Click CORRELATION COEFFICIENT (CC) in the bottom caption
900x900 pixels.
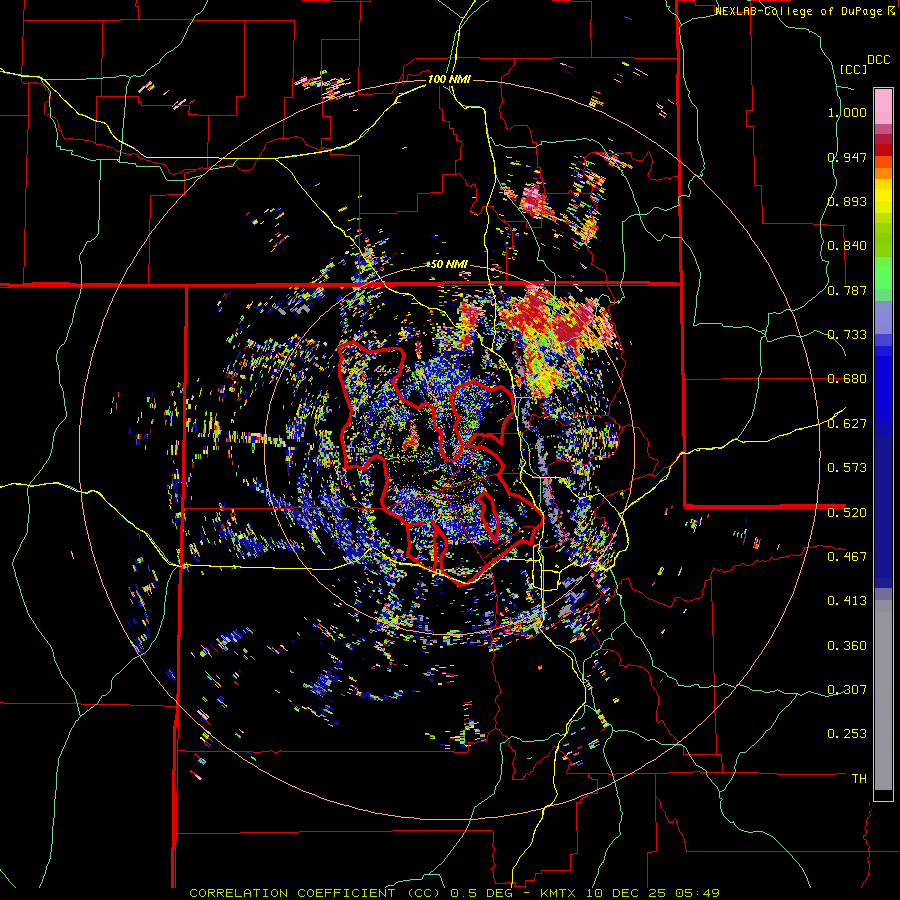coord(315,893)
